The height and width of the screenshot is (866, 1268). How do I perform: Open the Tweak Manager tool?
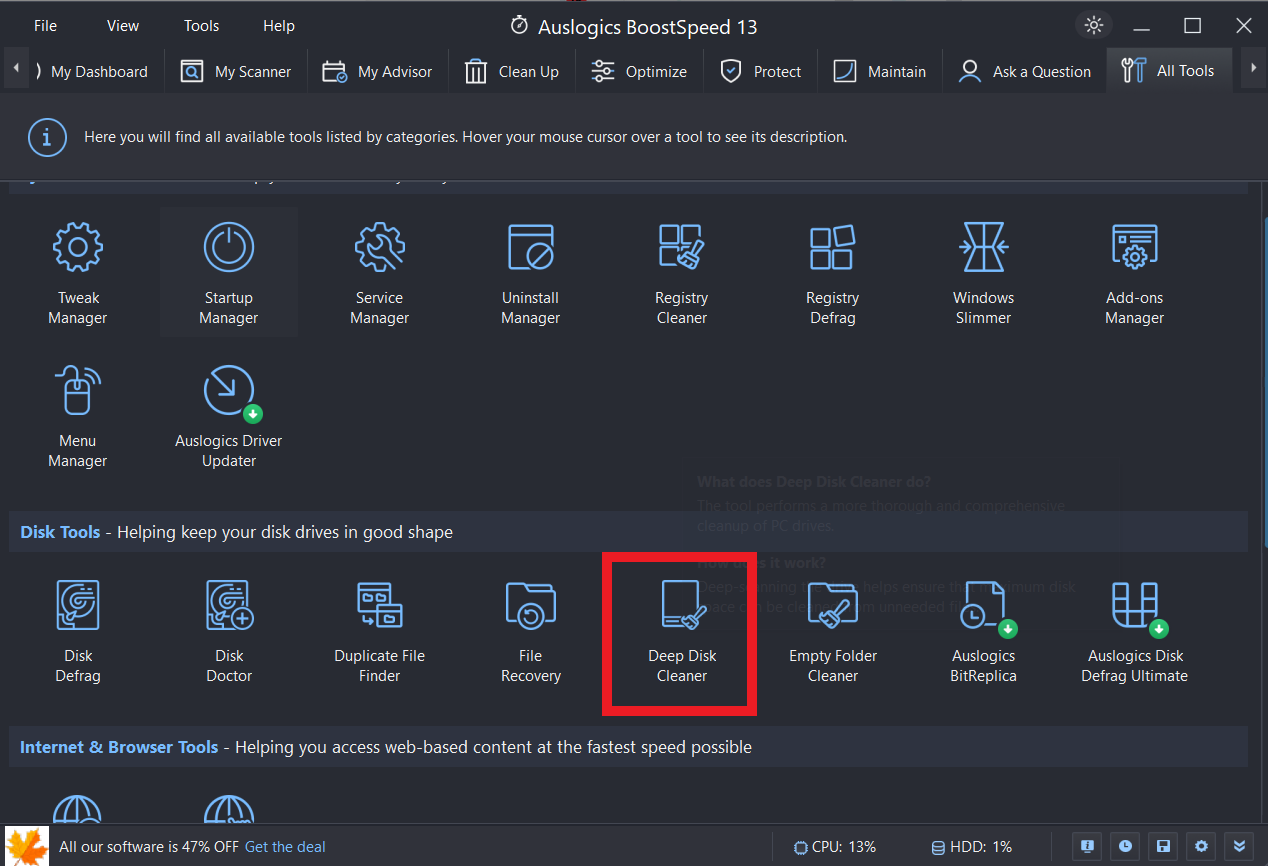(78, 273)
